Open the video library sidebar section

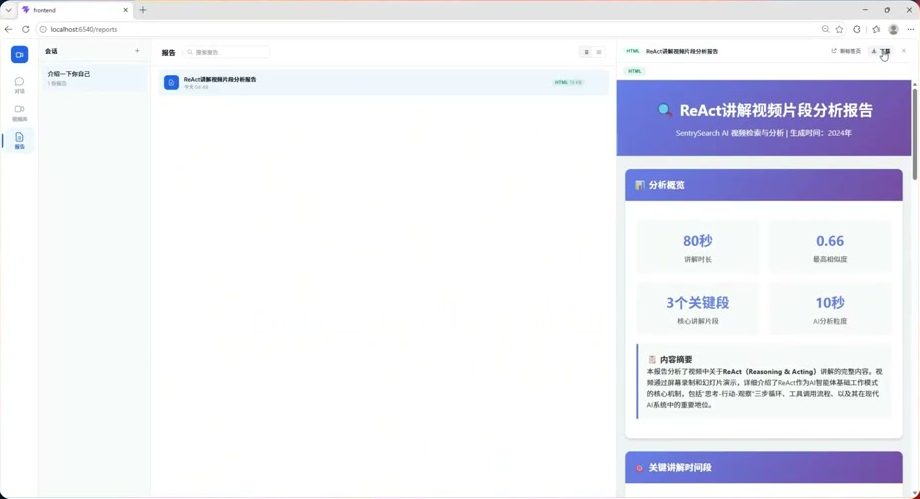[x=19, y=113]
